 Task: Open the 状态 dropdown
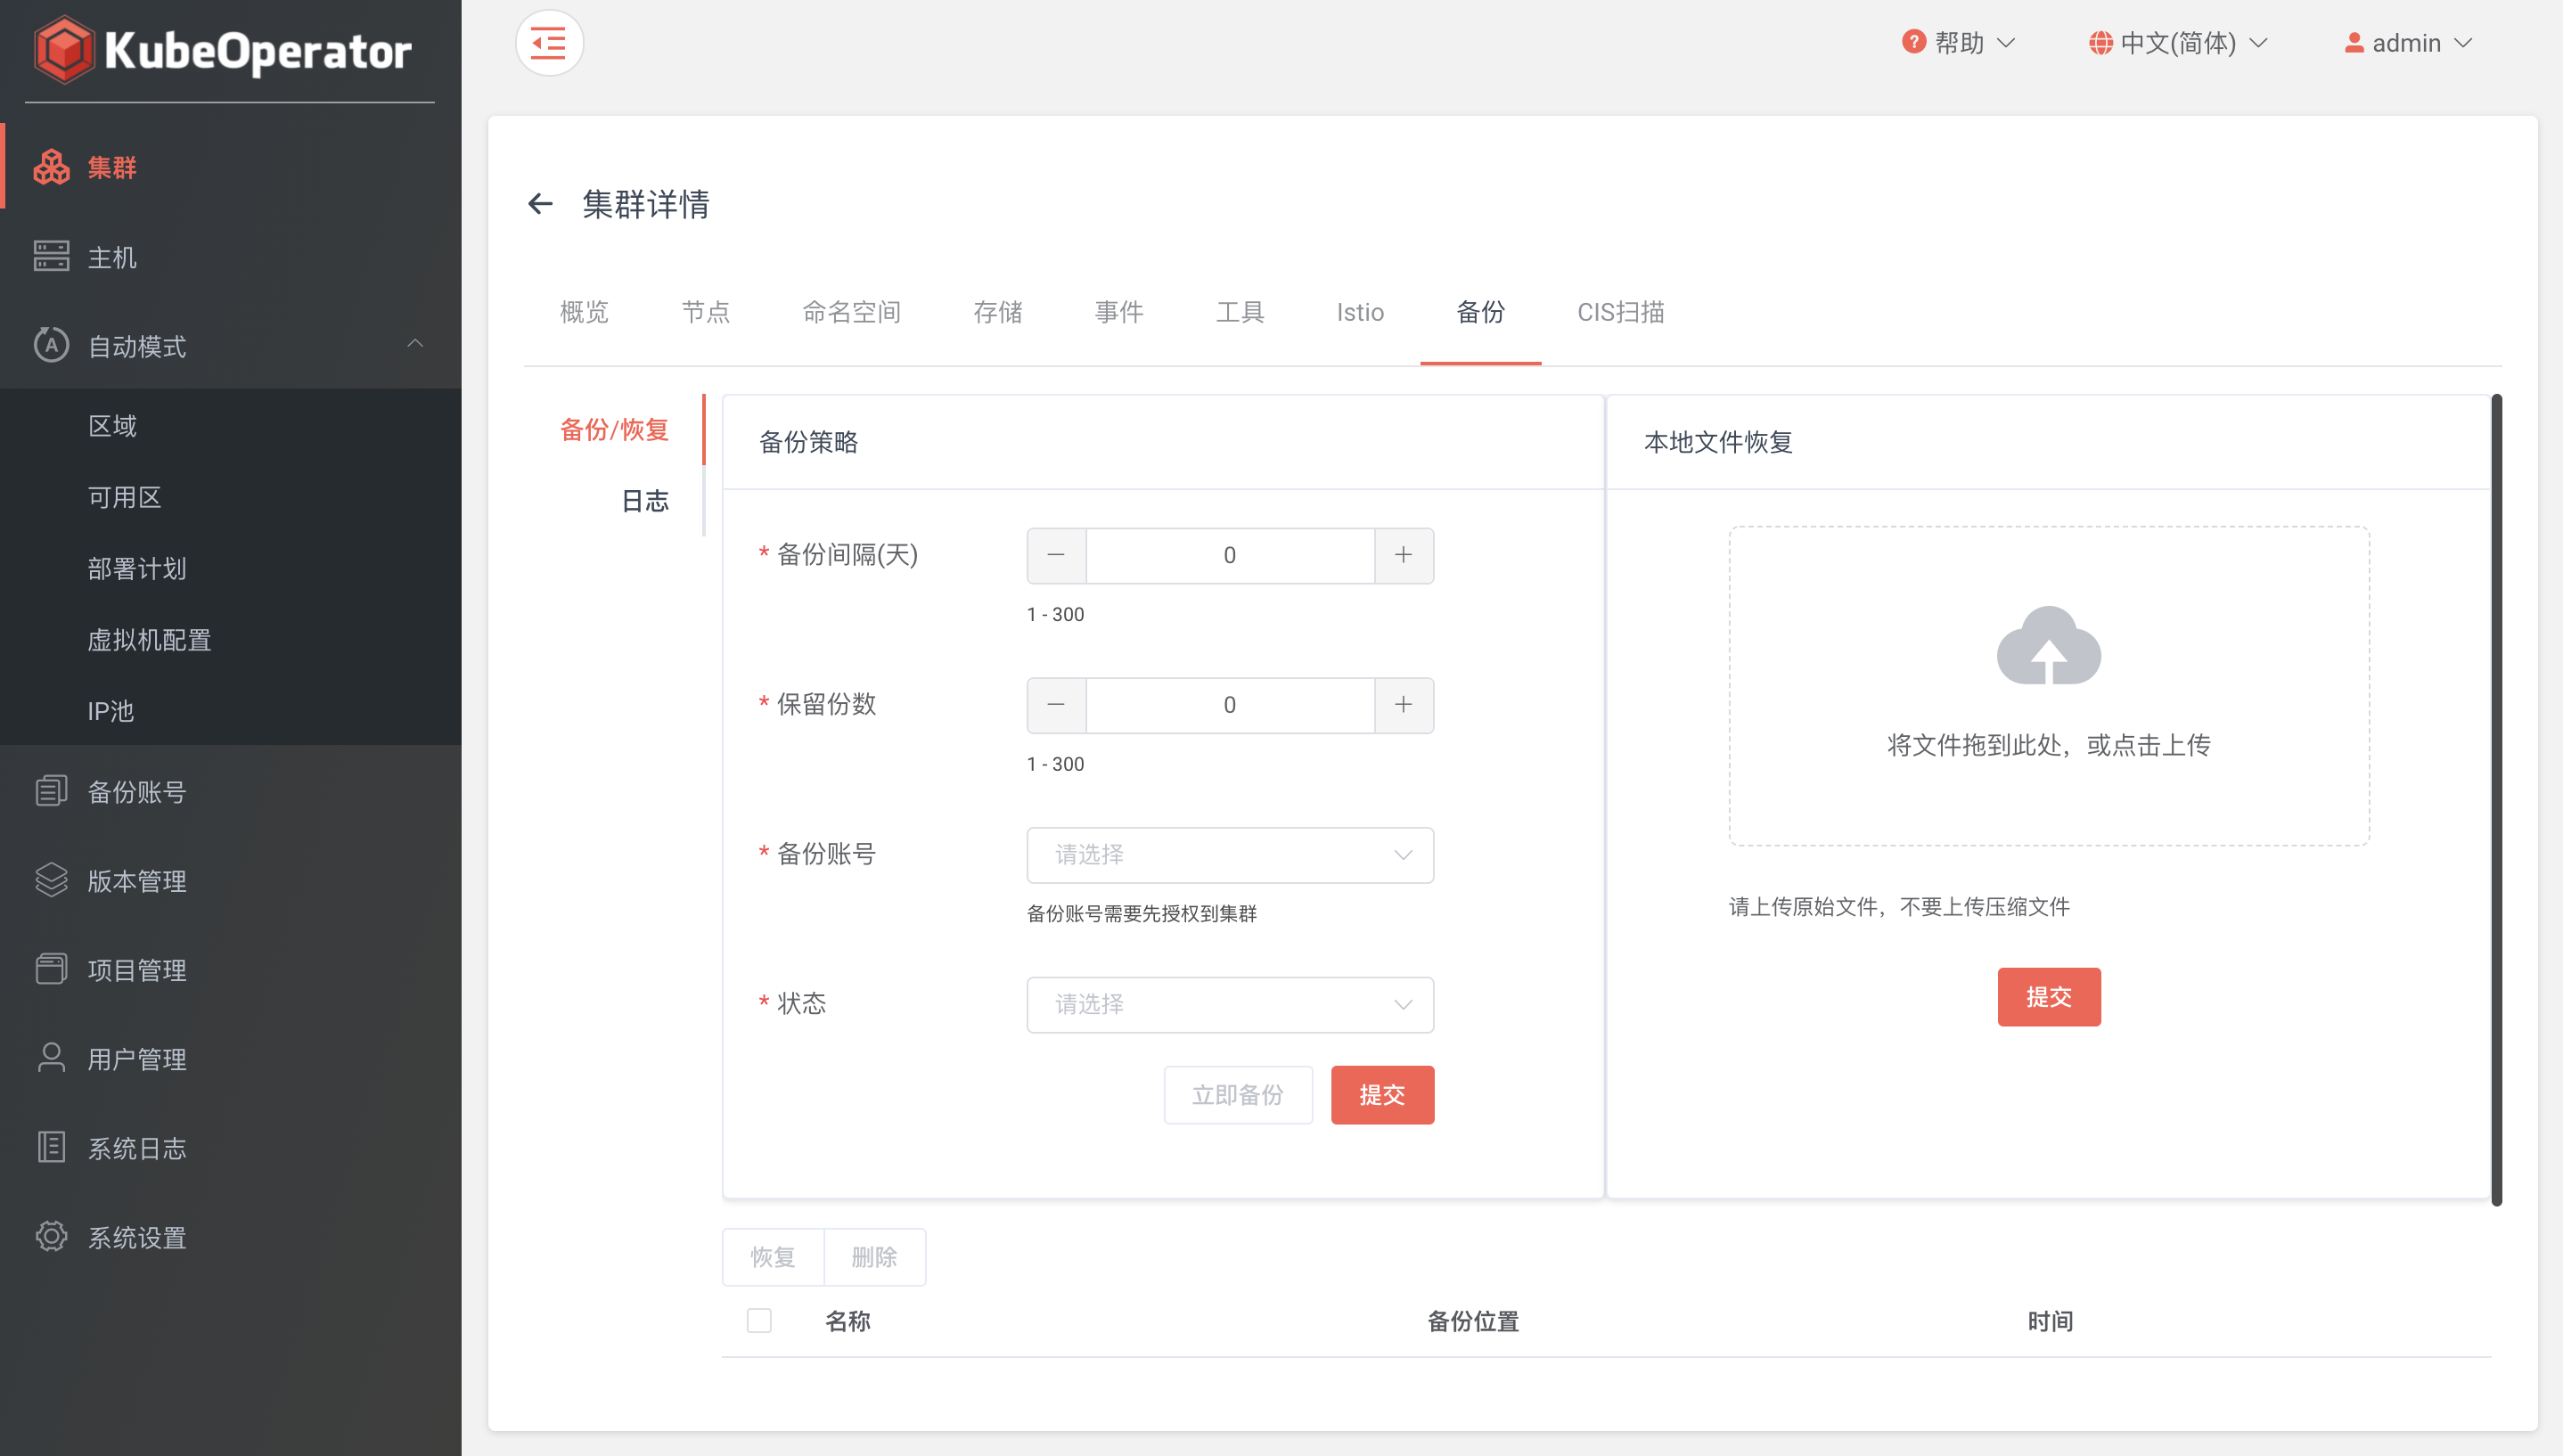1230,1004
